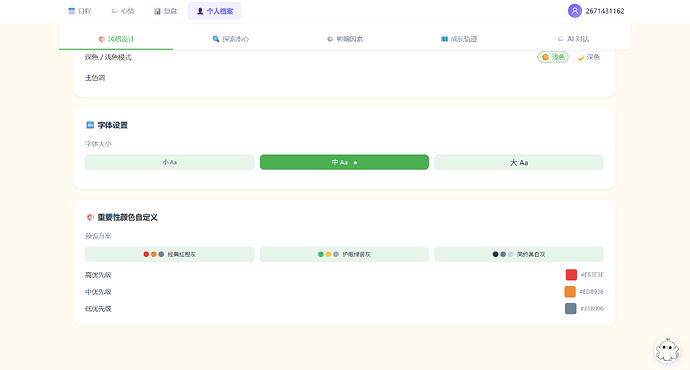Open the 心情 mood tab
690x370 pixels.
(123, 11)
